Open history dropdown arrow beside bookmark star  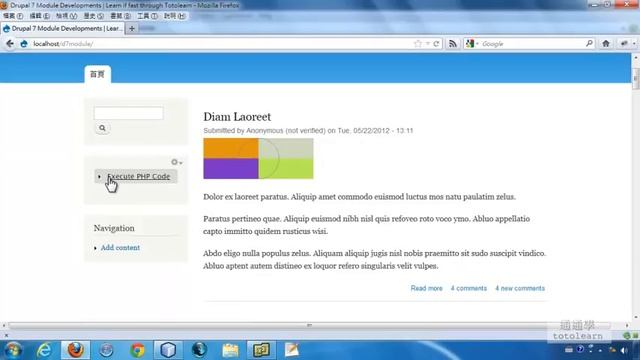pyautogui.click(x=427, y=44)
